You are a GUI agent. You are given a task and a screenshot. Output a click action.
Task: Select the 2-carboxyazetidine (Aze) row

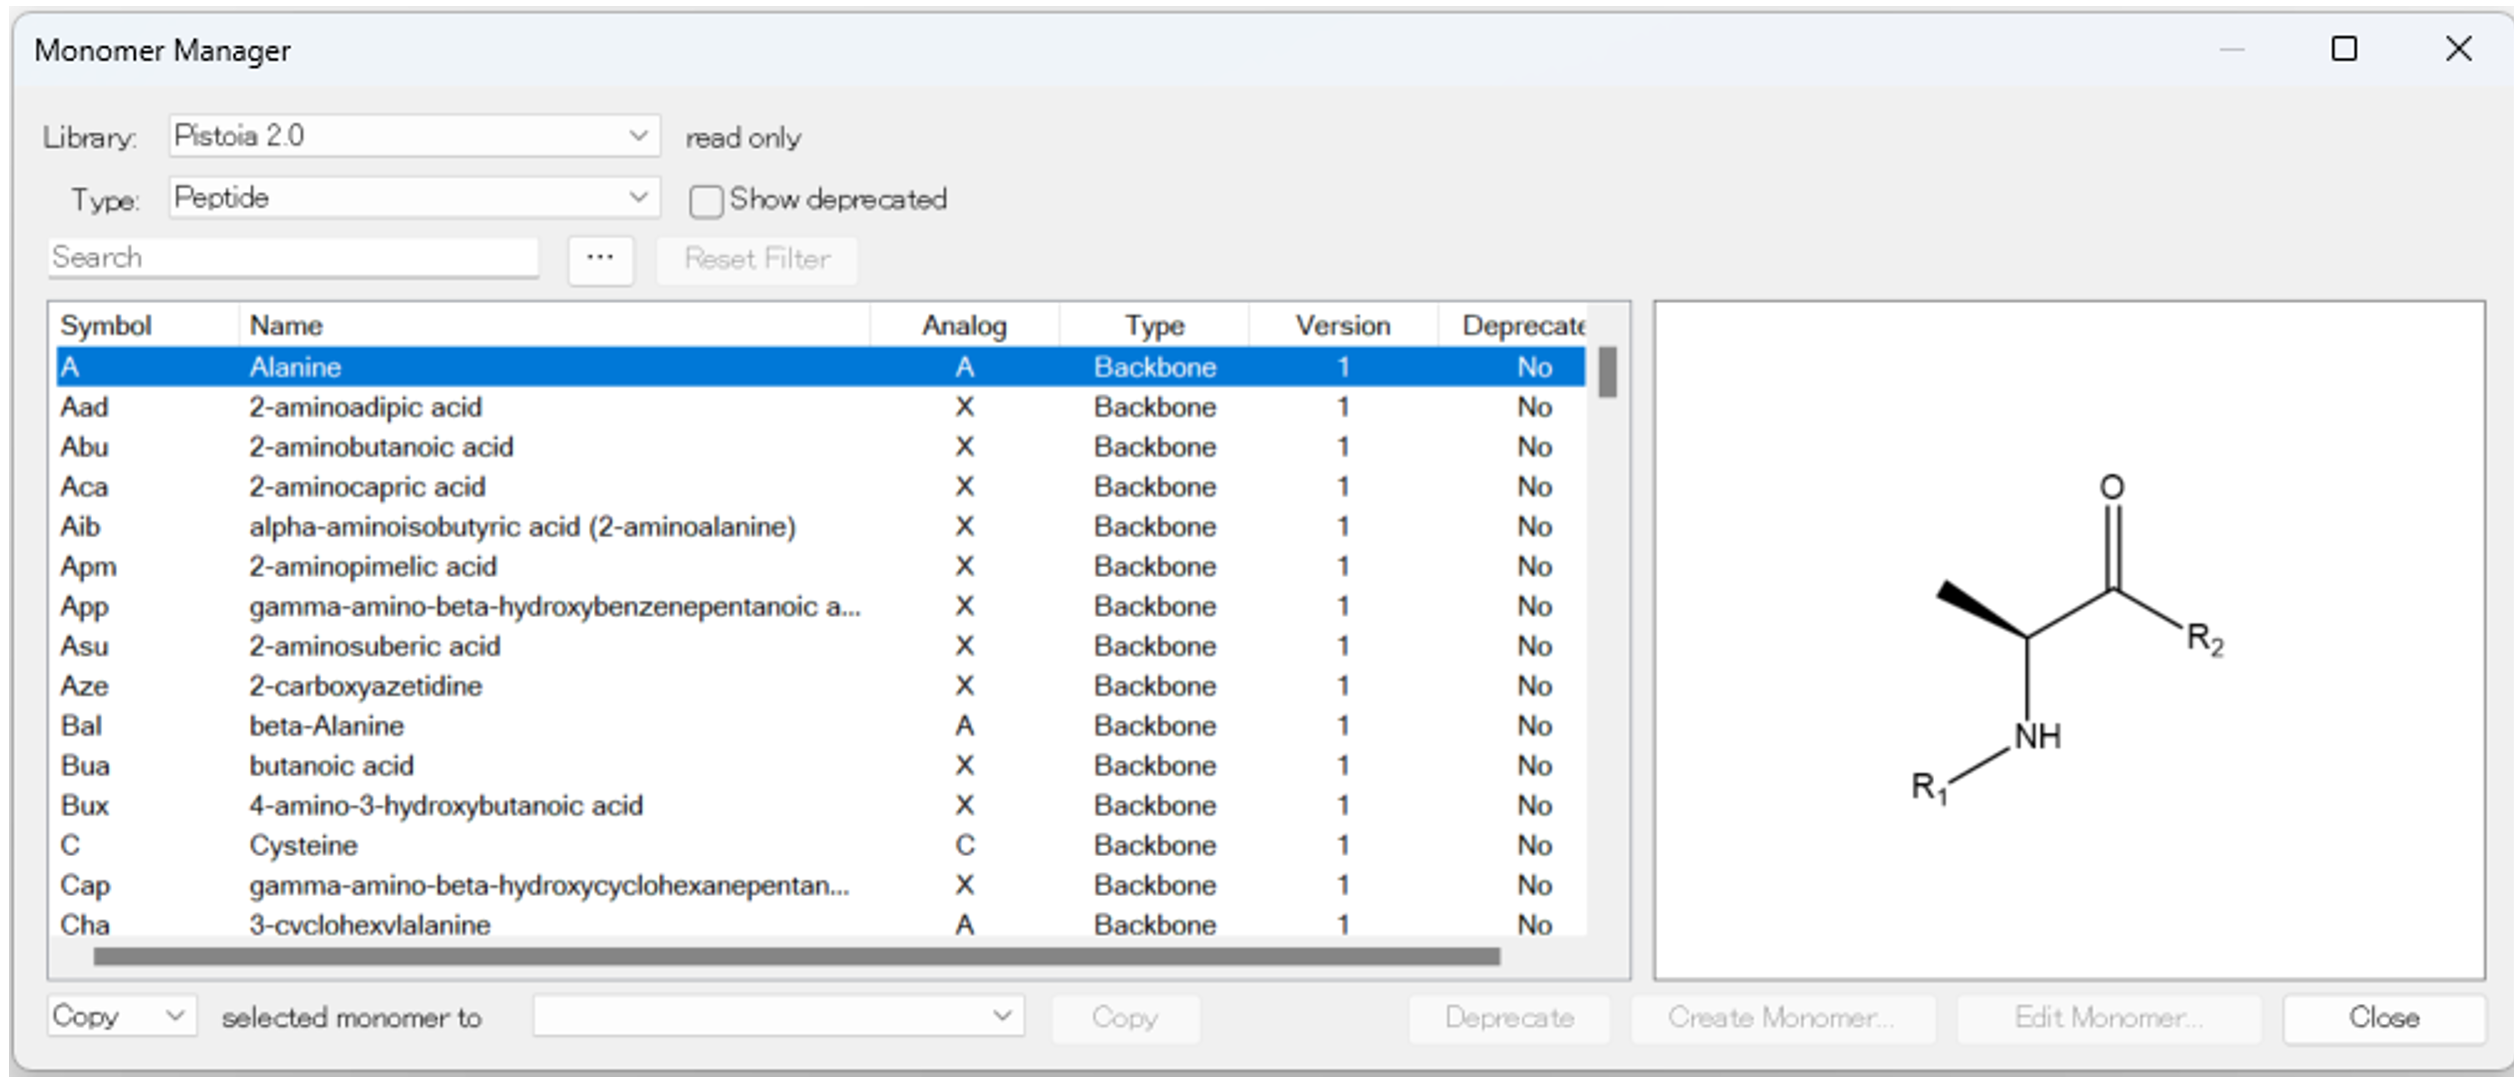[x=365, y=686]
